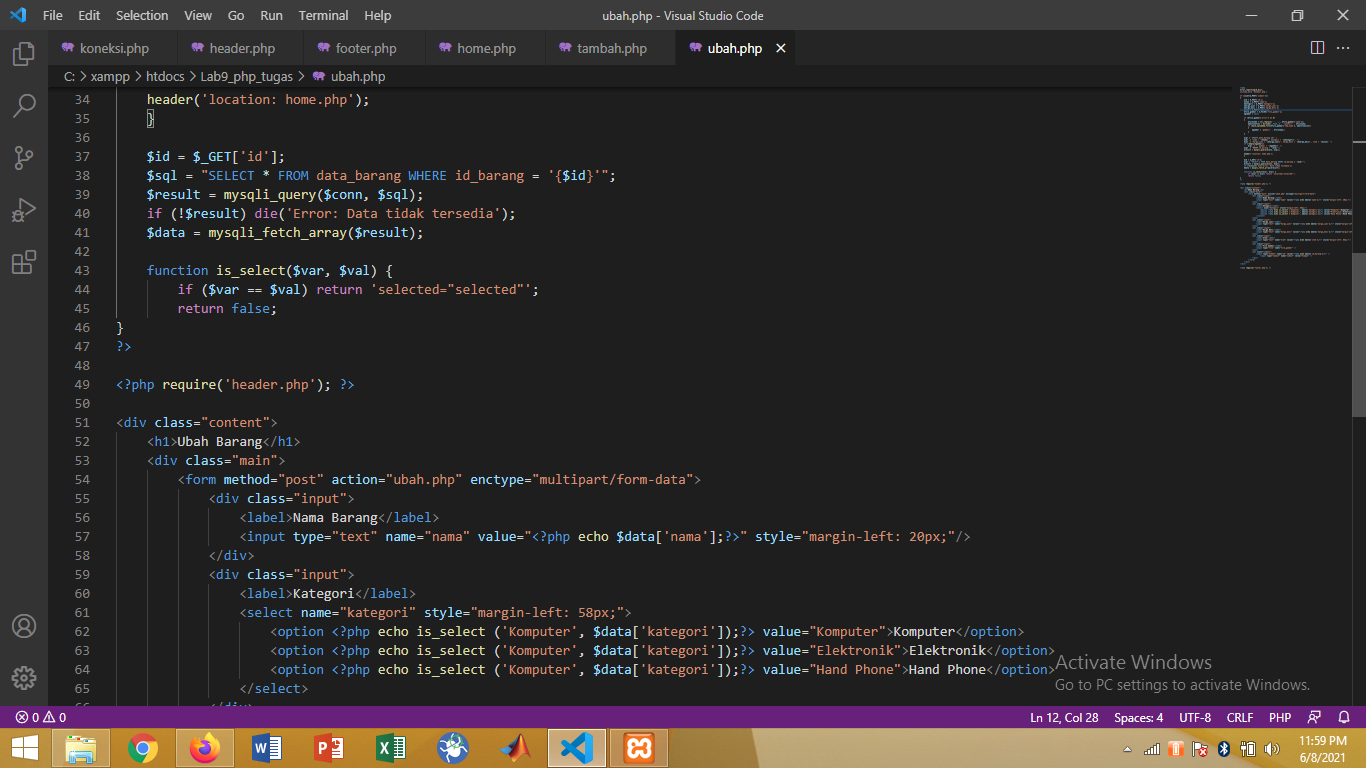Show hidden system tray icons arrow
The height and width of the screenshot is (768, 1366).
(1127, 749)
